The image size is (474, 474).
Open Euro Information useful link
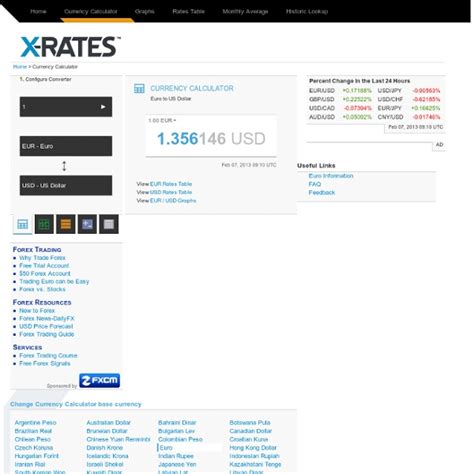point(331,176)
